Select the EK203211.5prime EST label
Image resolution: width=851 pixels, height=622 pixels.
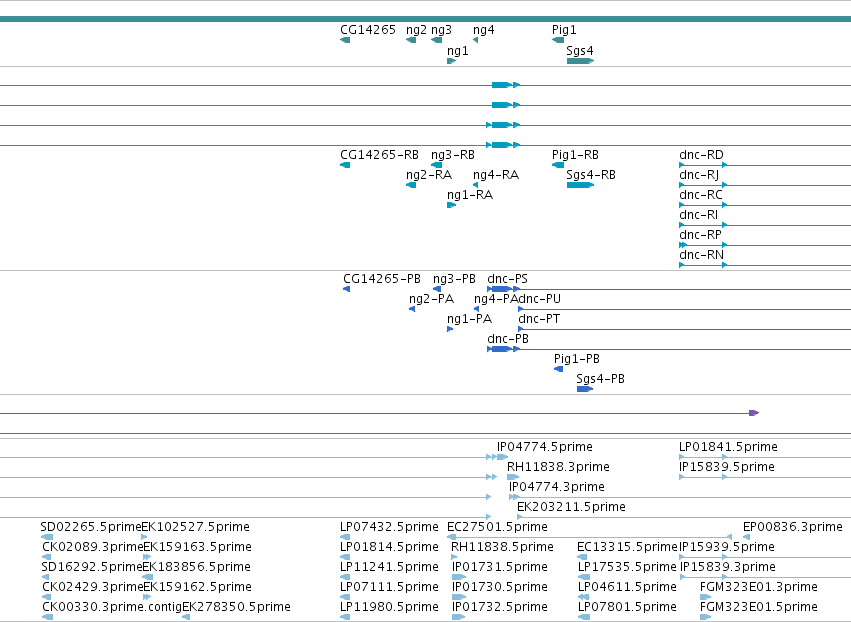[571, 507]
